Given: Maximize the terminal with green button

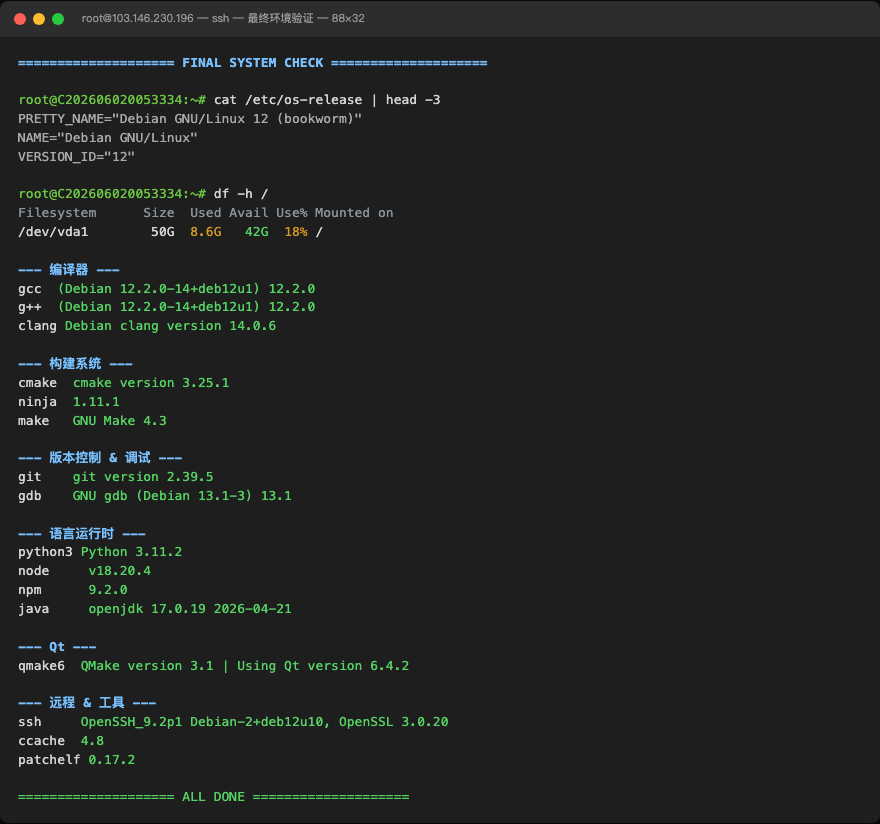Looking at the screenshot, I should [58, 19].
